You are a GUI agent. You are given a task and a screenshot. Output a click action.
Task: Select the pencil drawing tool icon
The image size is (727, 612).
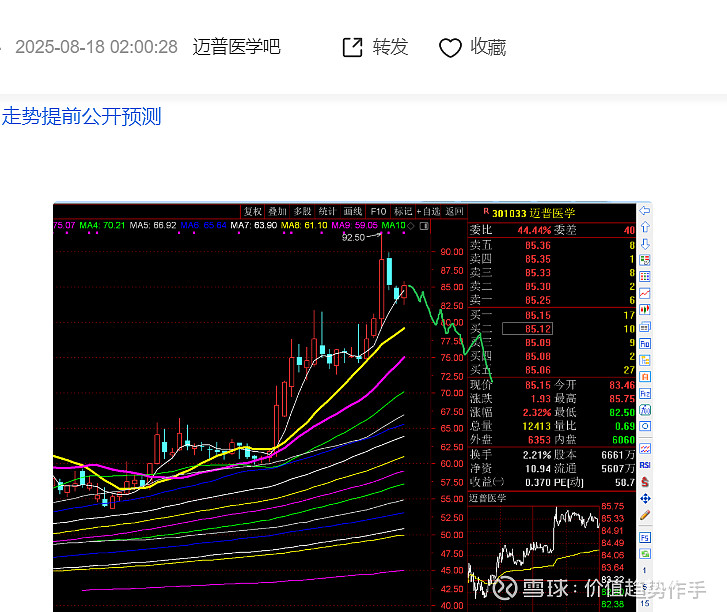coord(644,515)
